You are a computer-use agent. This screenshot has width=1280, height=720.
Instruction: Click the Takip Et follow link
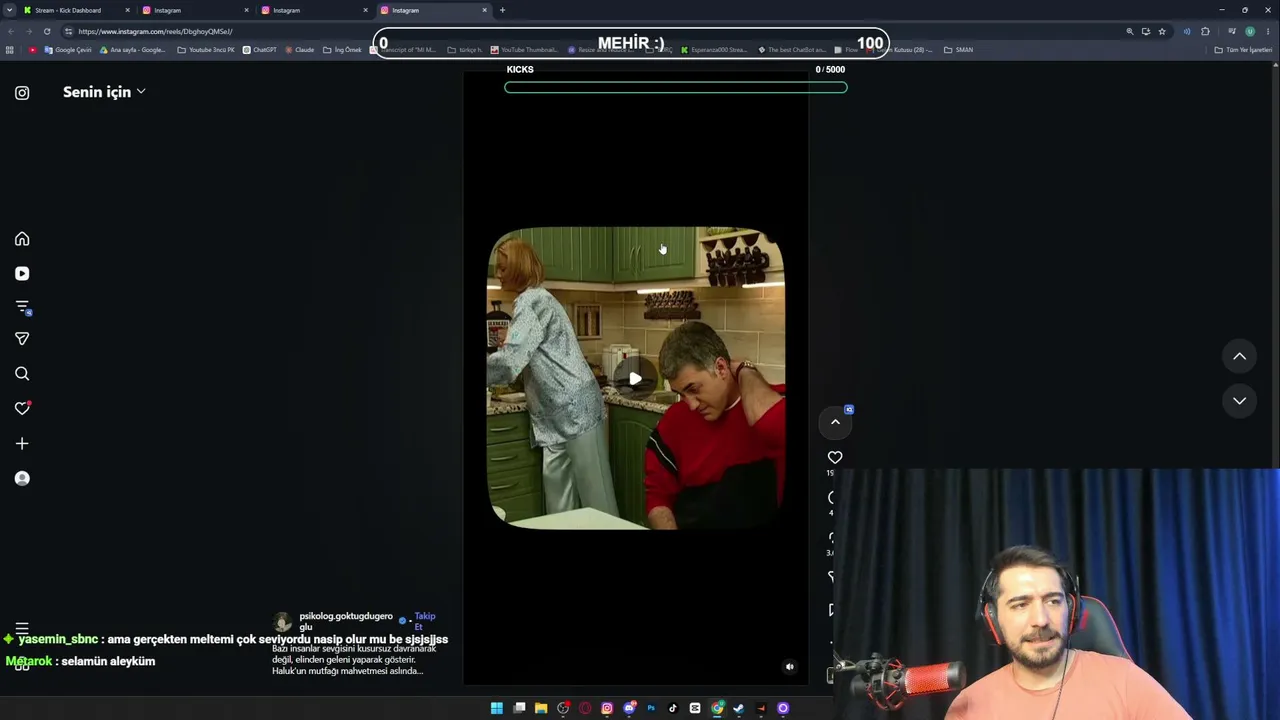point(424,621)
